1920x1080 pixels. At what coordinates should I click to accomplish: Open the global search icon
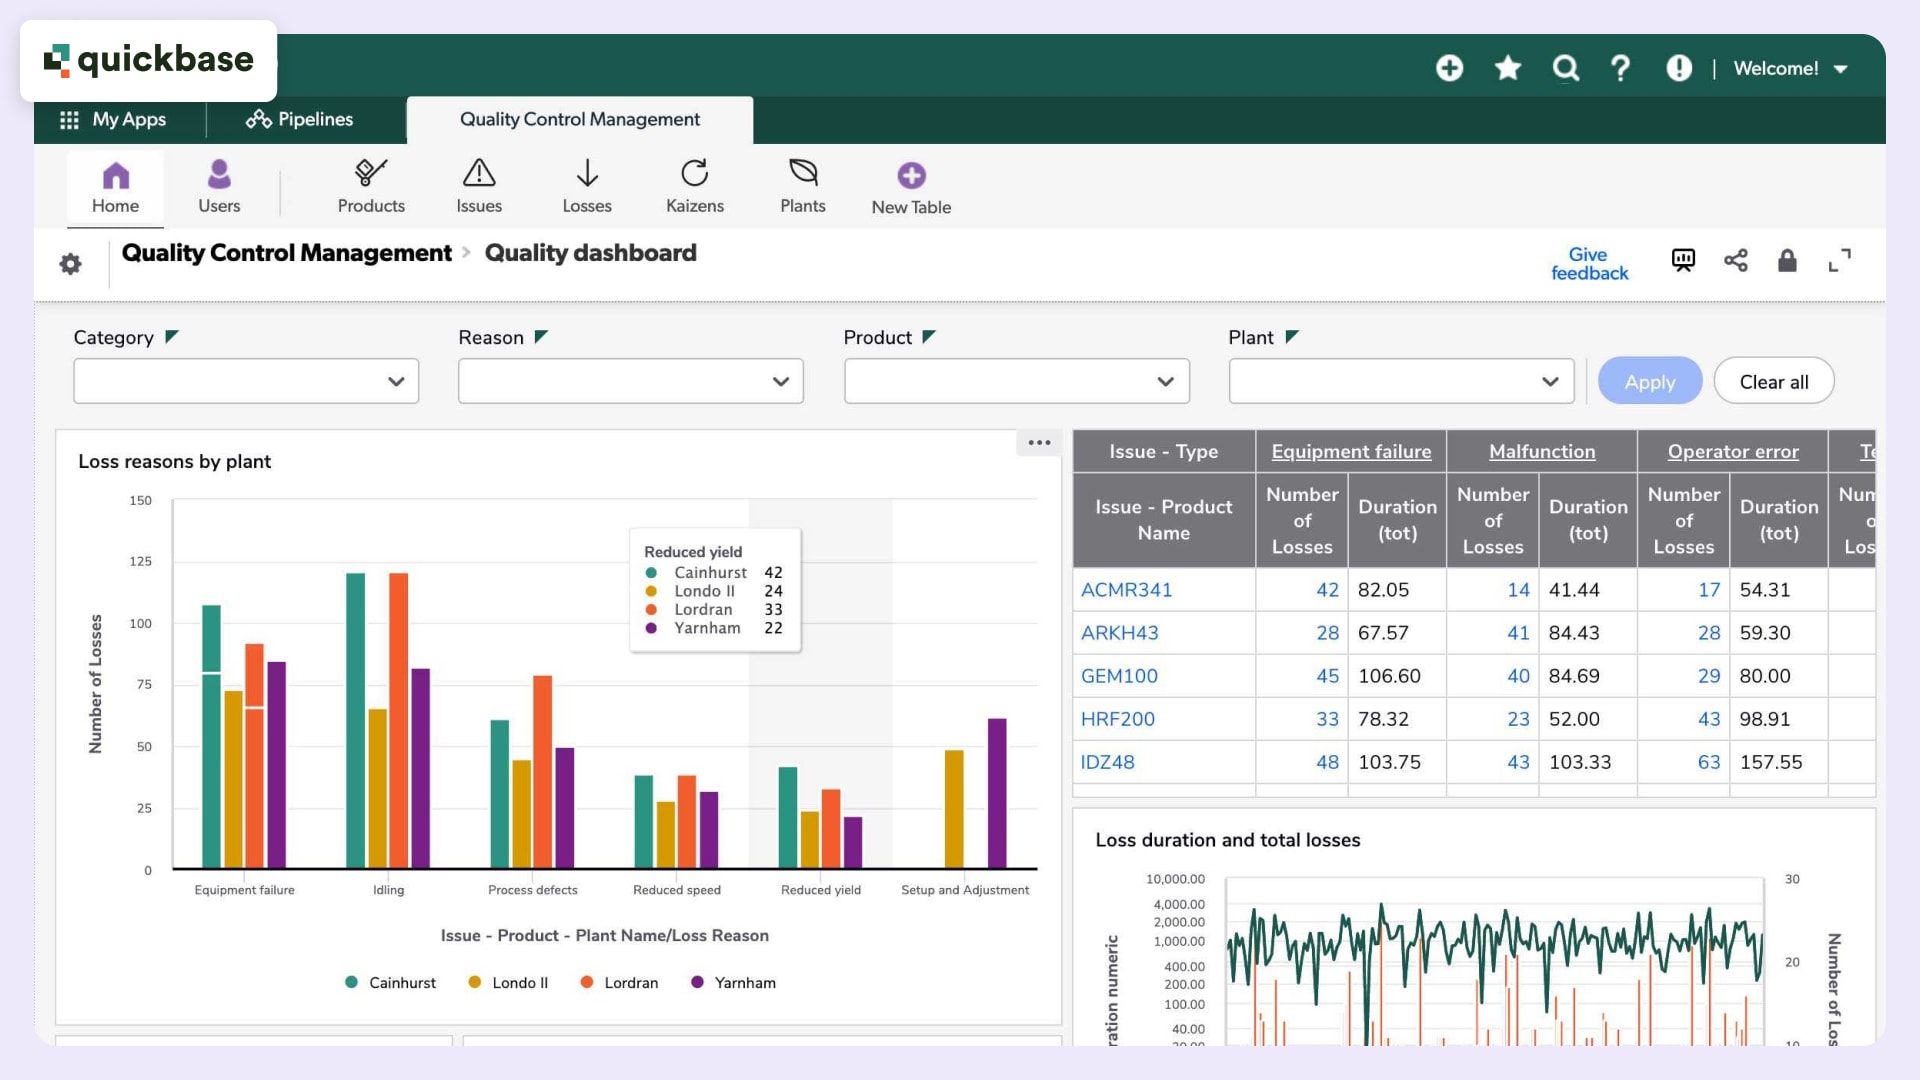point(1564,68)
